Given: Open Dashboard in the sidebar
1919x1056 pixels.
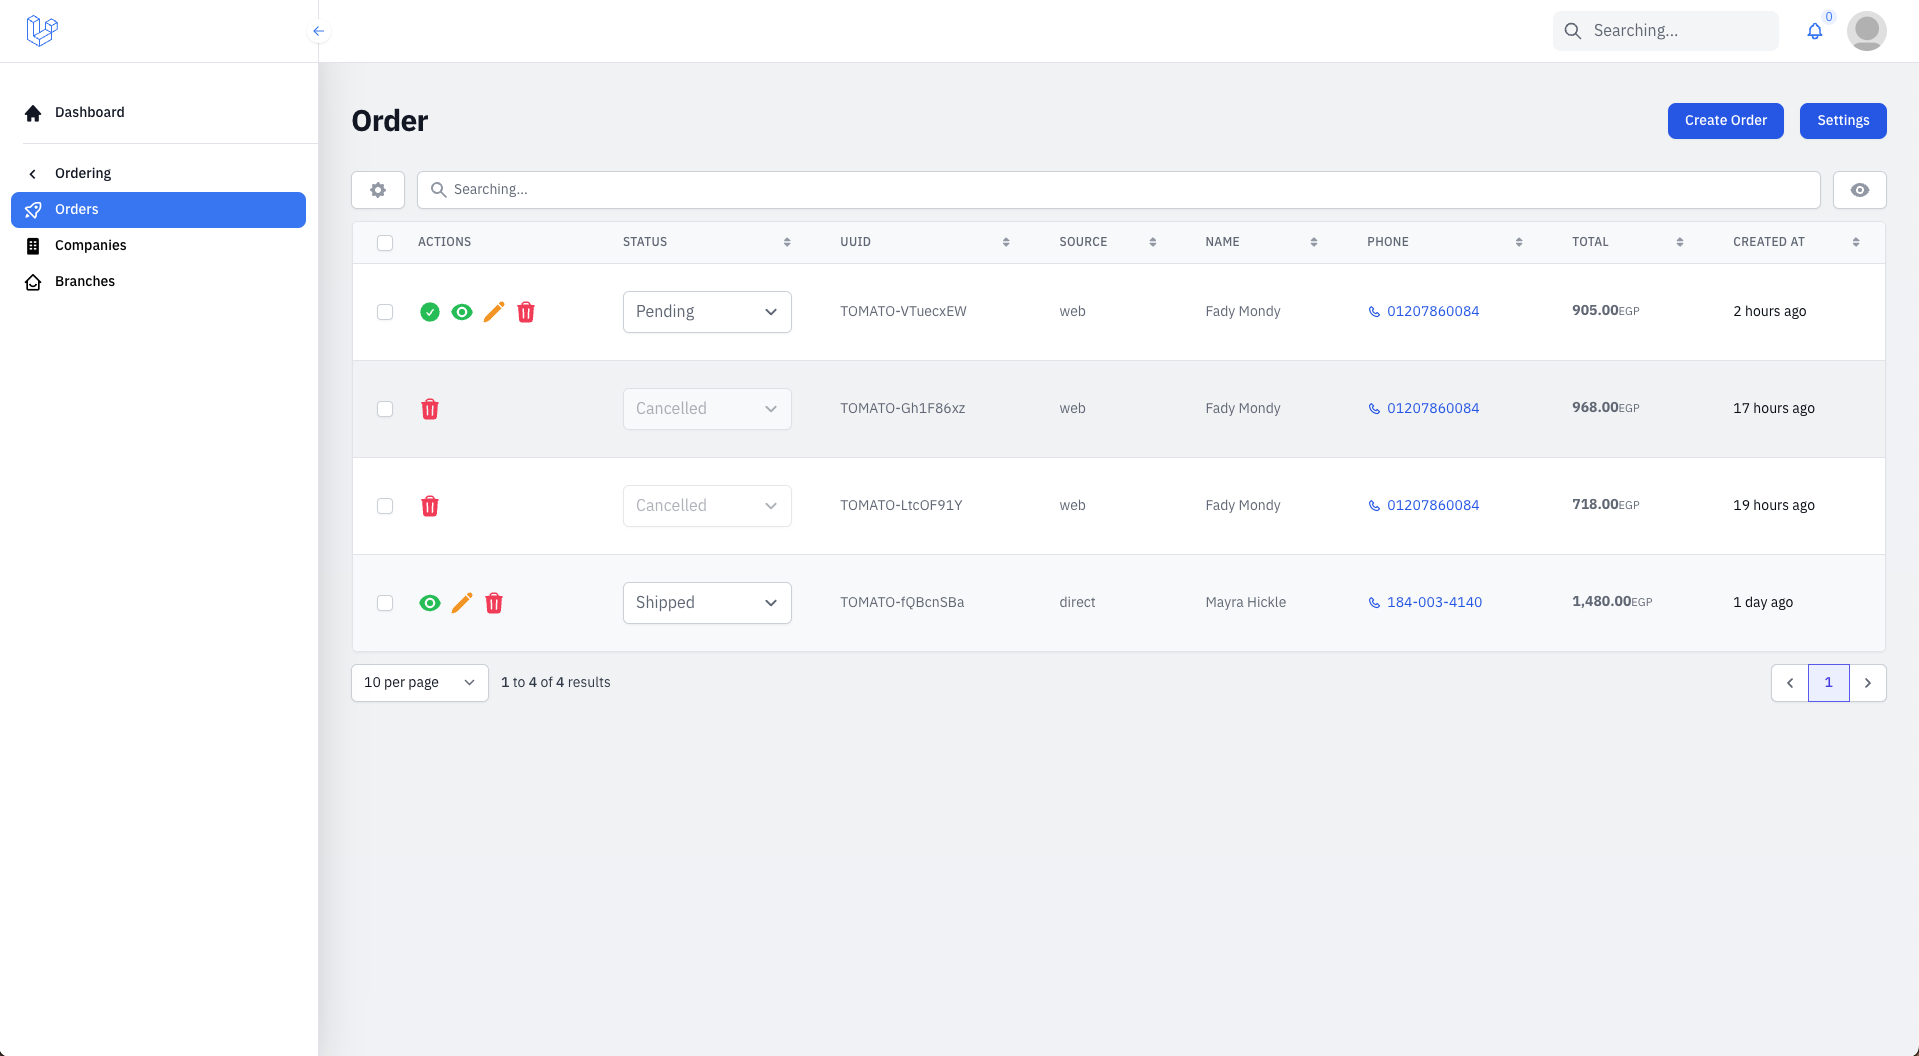Looking at the screenshot, I should (x=158, y=112).
